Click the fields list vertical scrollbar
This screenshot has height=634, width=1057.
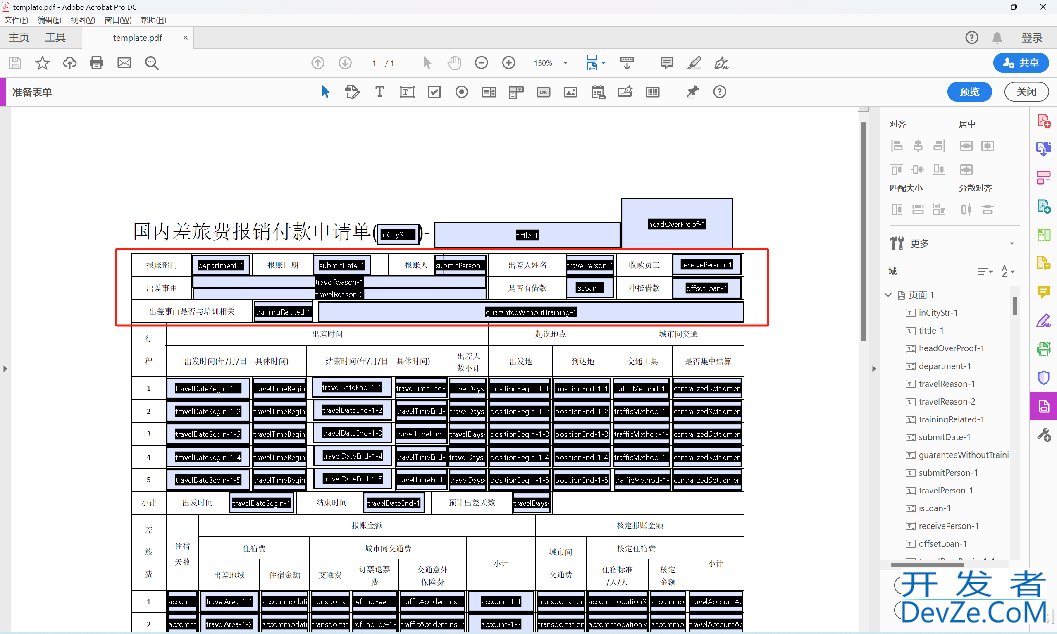(x=1015, y=305)
